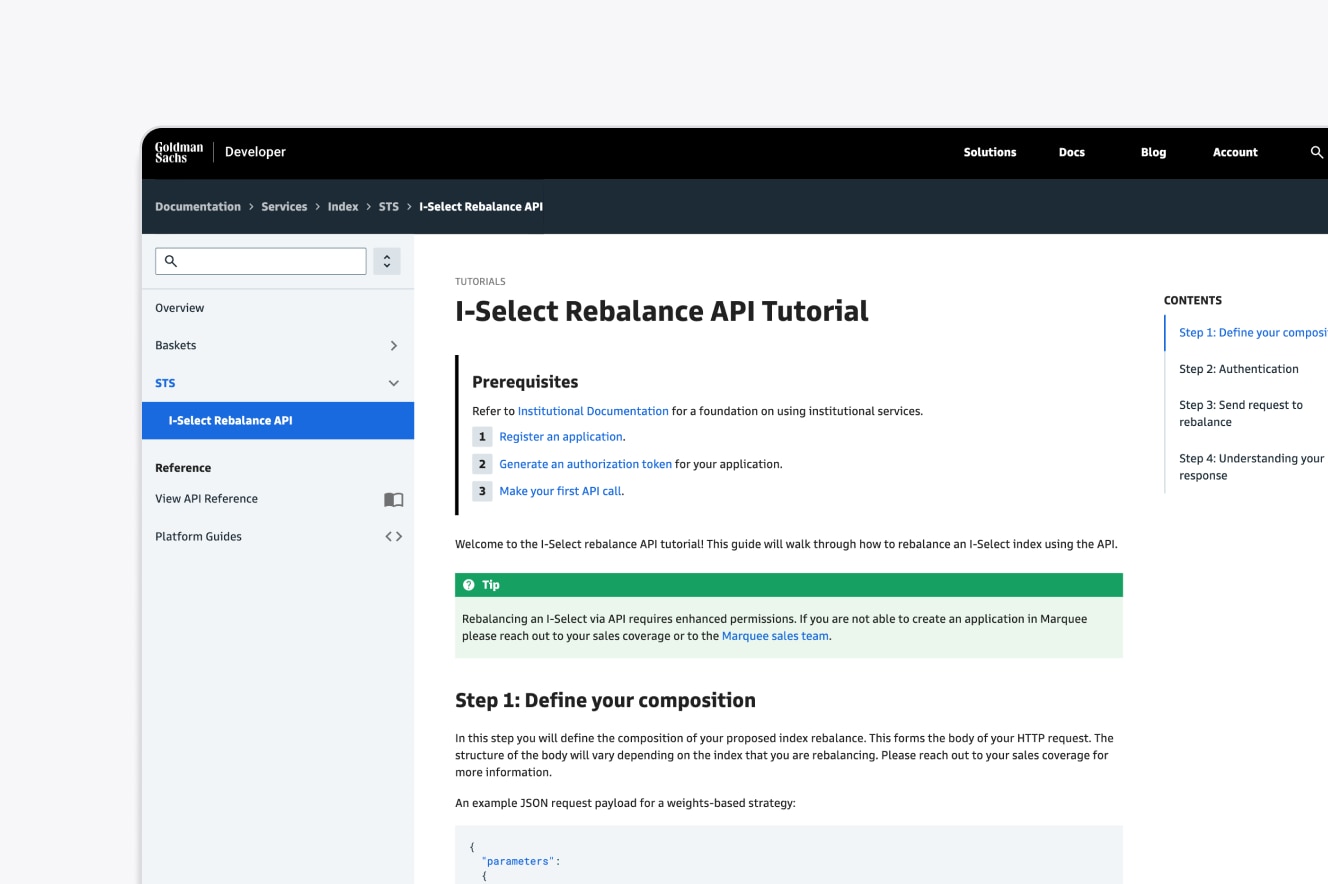Jump to Step 1 in Contents
This screenshot has width=1328, height=884.
[1253, 333]
